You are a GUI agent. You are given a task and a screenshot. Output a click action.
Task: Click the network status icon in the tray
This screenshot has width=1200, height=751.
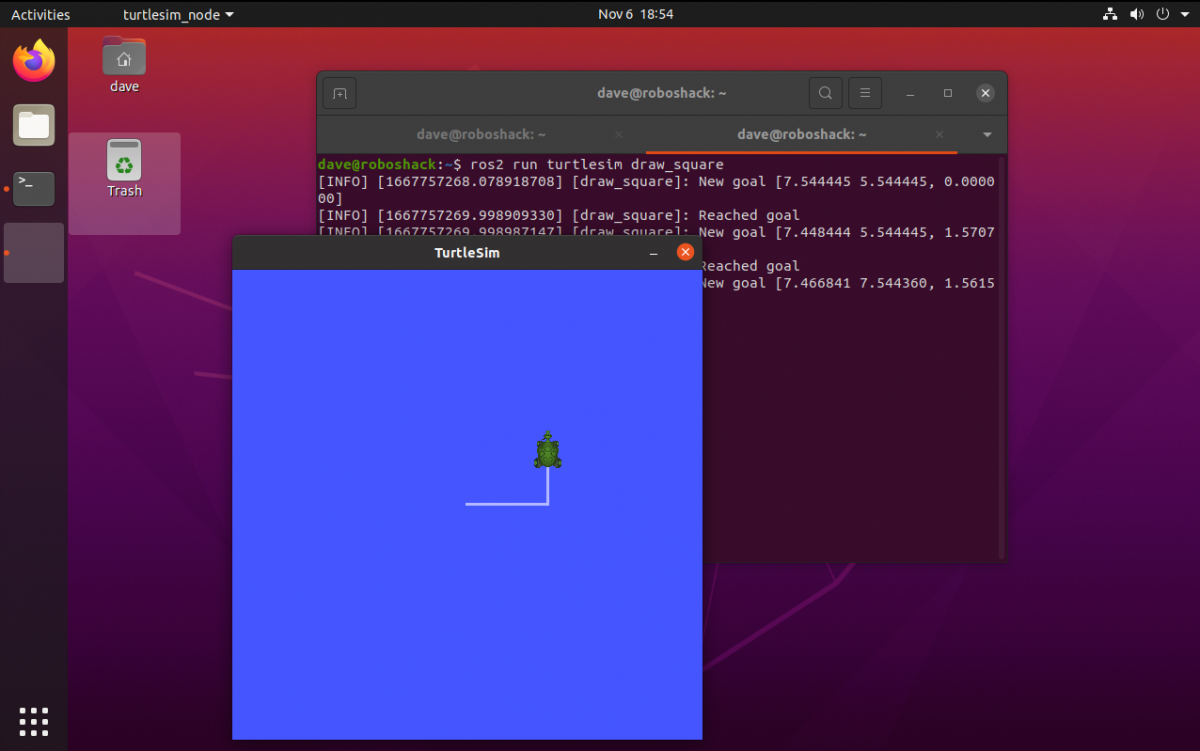1110,14
